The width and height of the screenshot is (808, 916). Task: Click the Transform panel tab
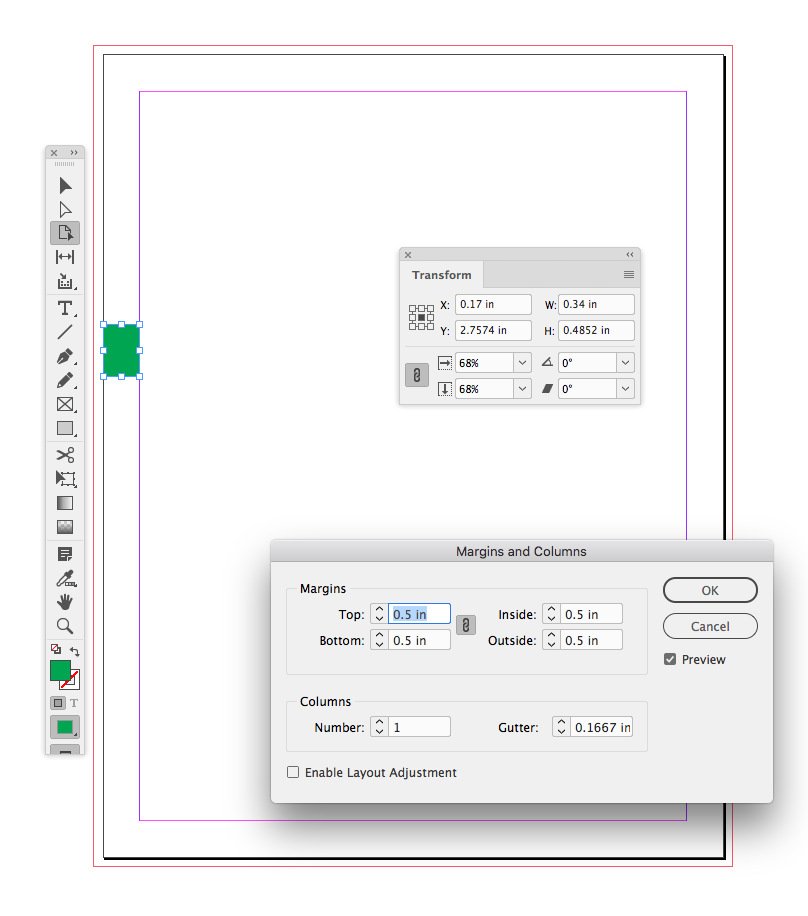click(441, 275)
